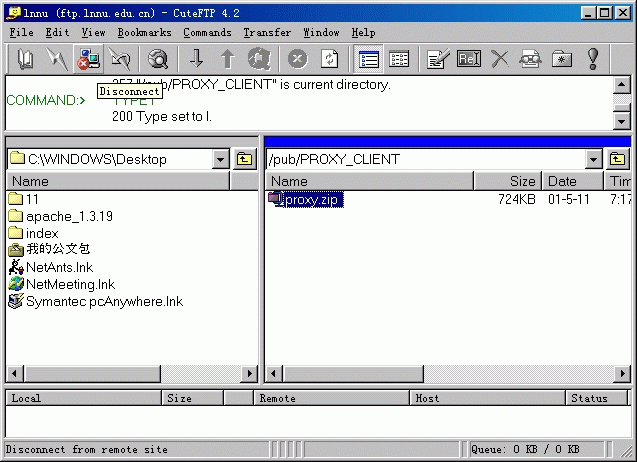
Task: Click local pane scroll right arrow
Action: pos(249,373)
